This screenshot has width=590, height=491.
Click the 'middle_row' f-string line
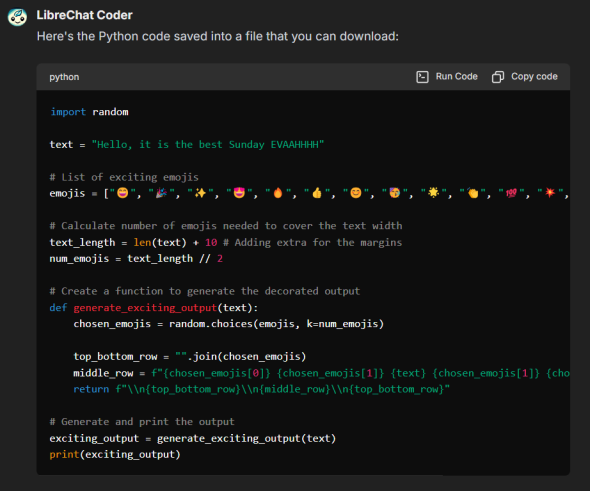pyautogui.click(x=321, y=373)
